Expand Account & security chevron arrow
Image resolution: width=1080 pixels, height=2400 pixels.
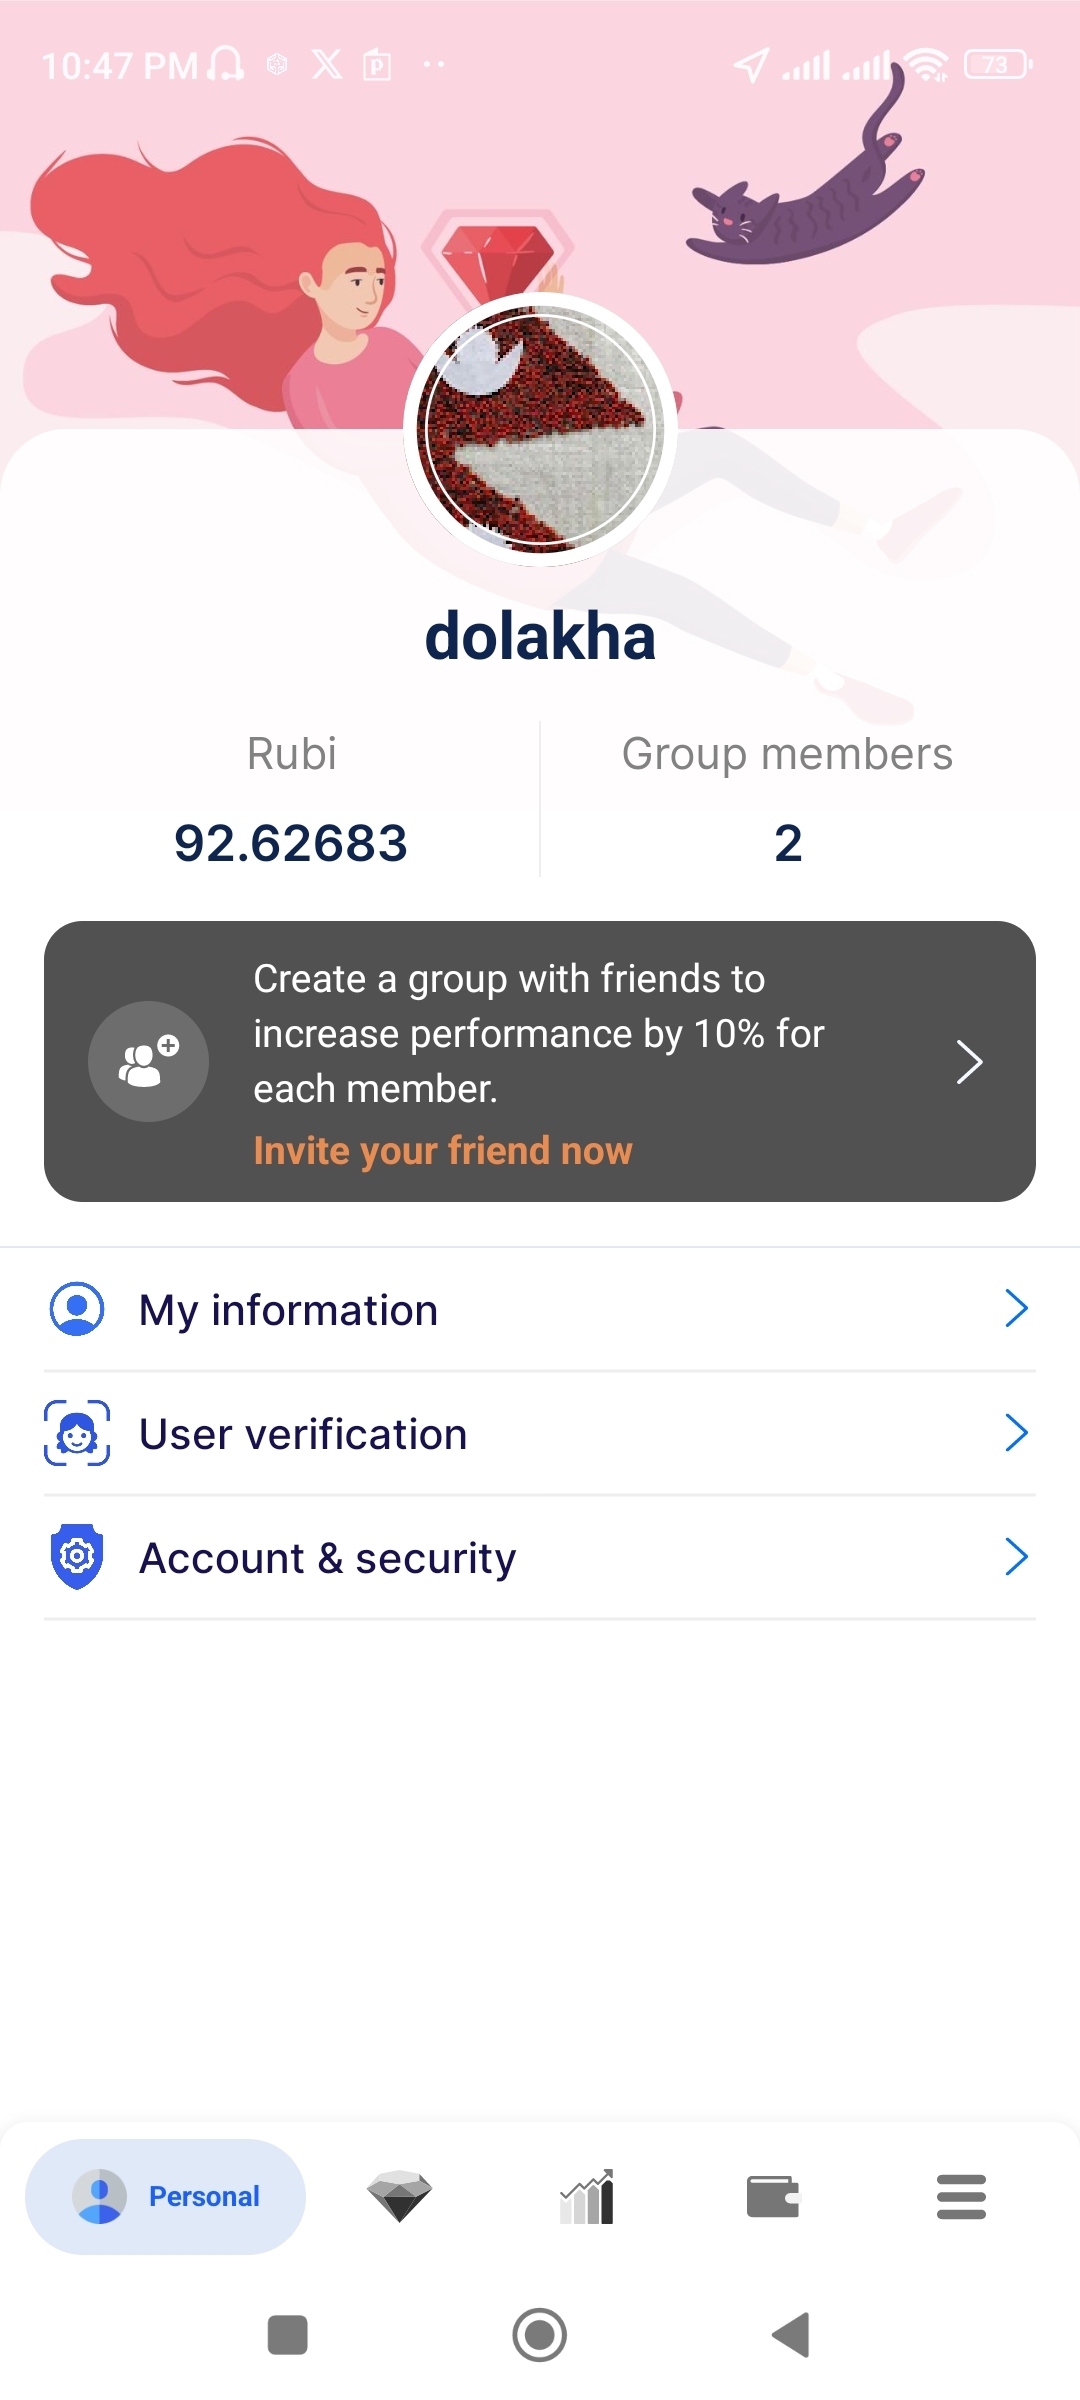1016,1556
